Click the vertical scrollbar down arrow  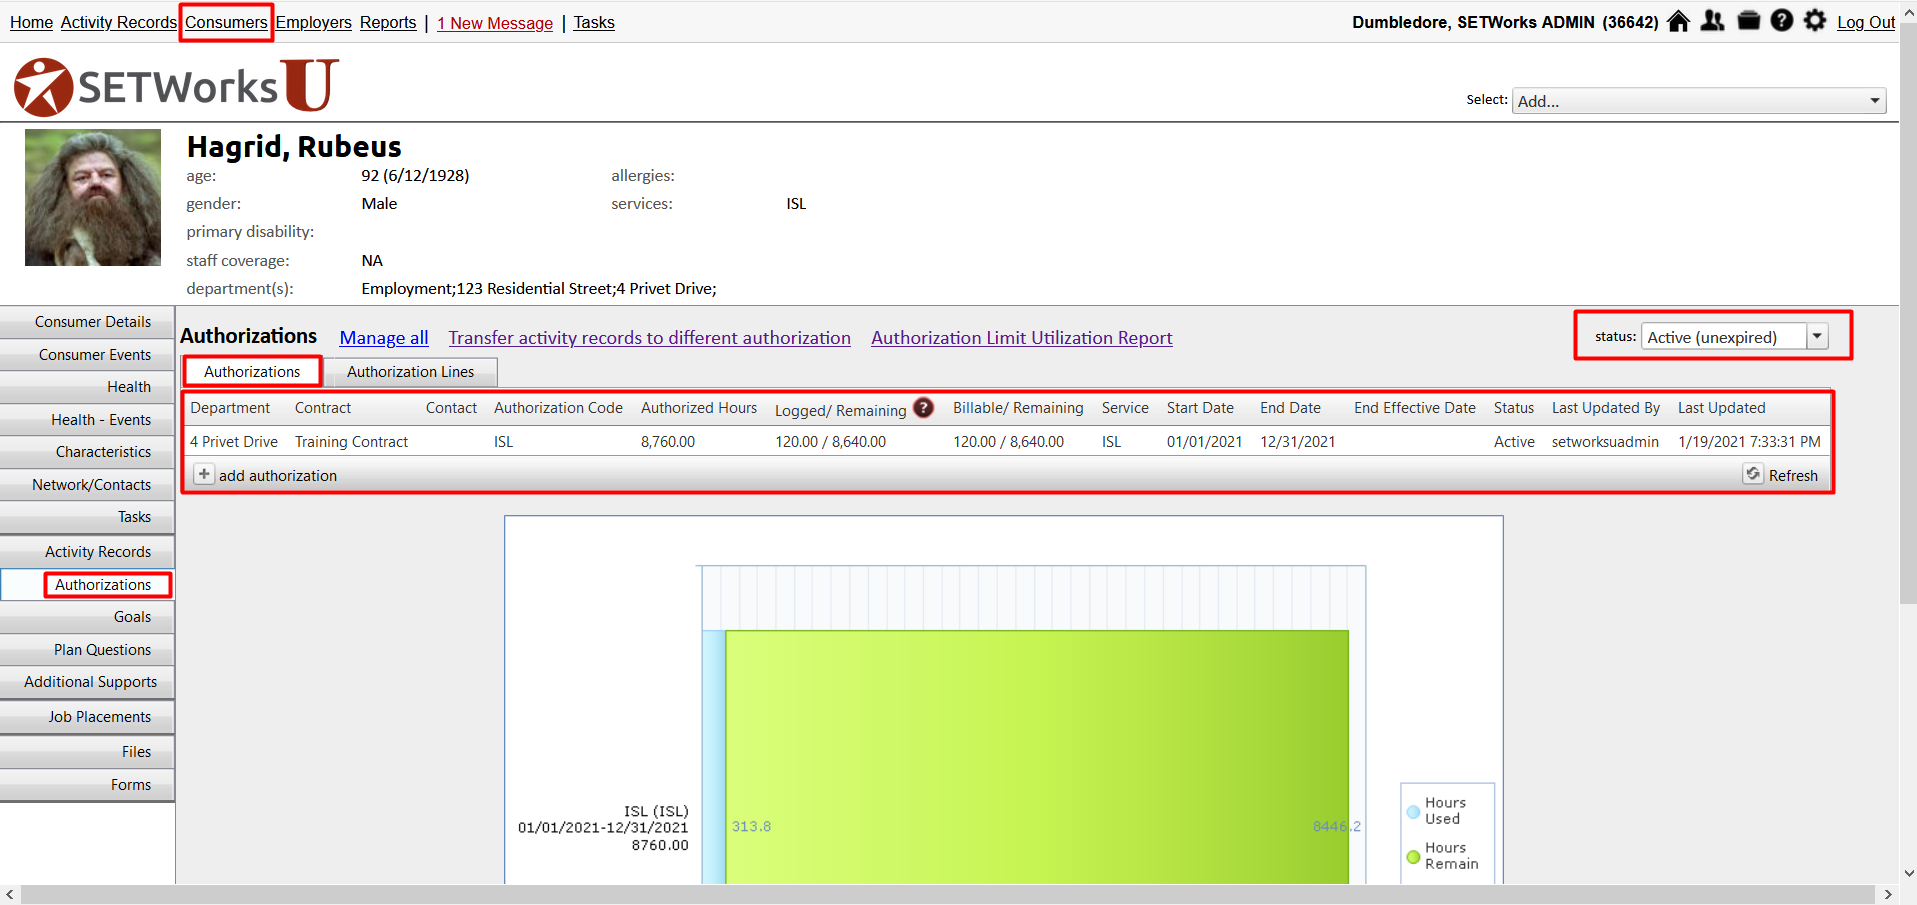[1908, 873]
